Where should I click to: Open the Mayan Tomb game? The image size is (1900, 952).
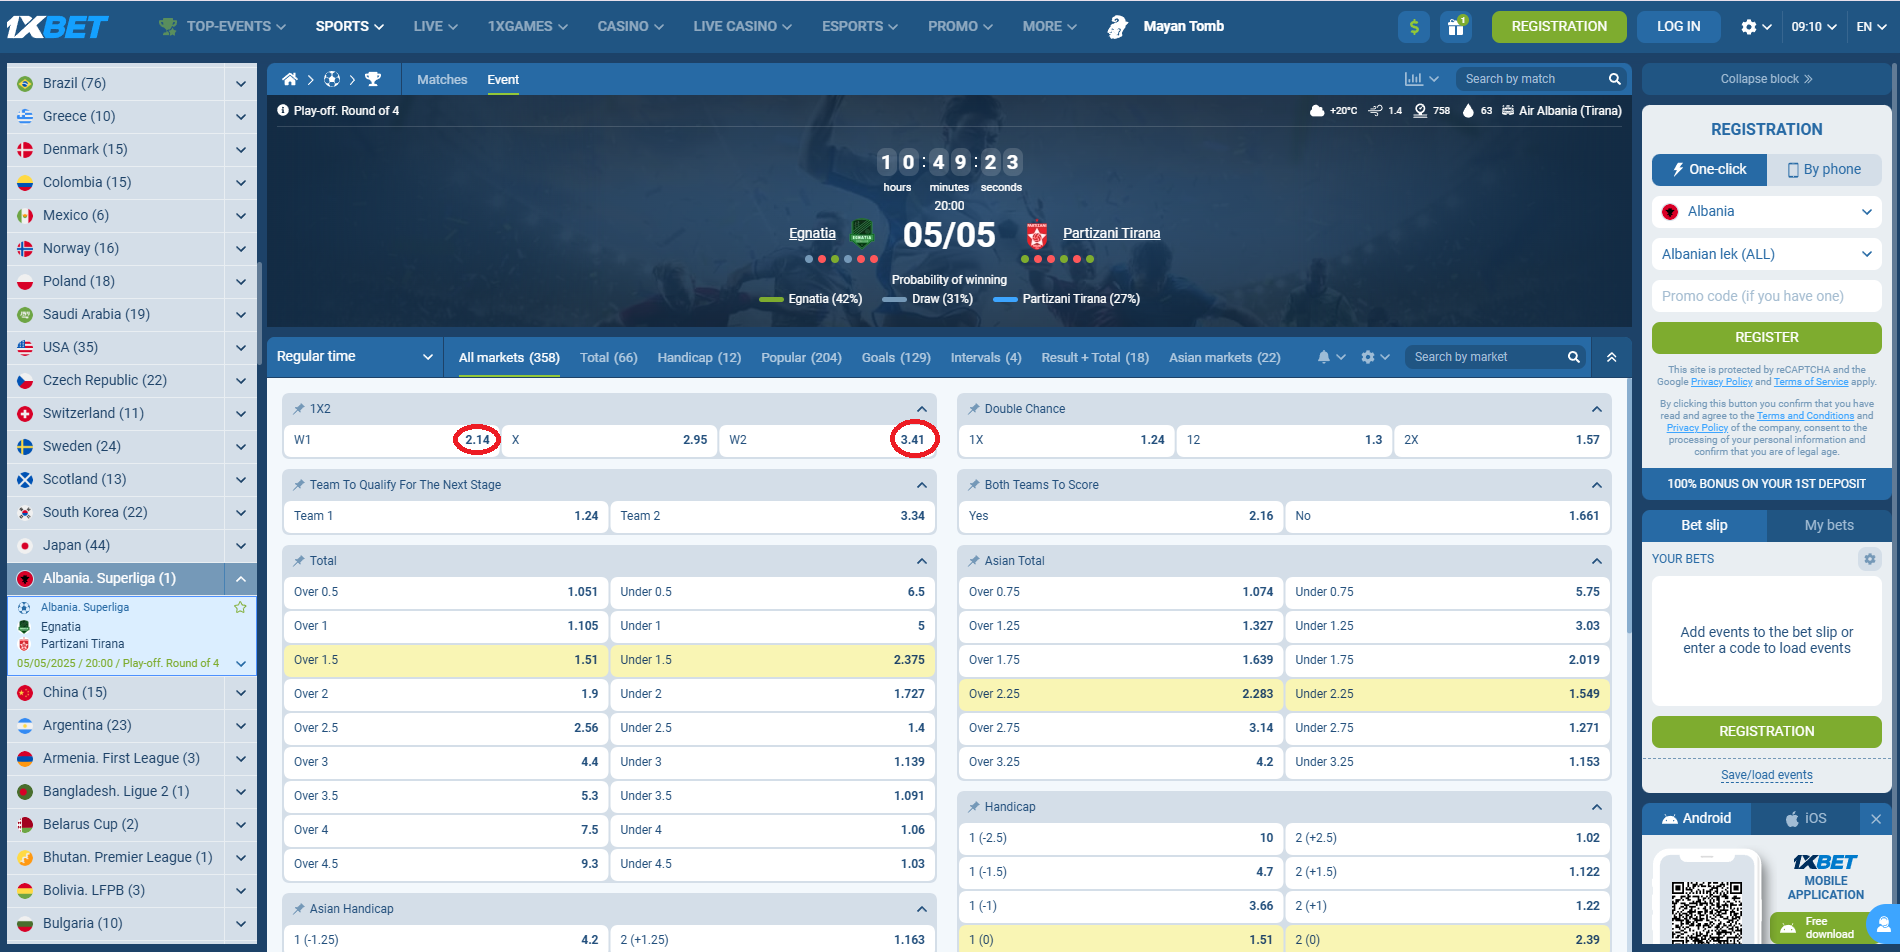click(x=1165, y=27)
